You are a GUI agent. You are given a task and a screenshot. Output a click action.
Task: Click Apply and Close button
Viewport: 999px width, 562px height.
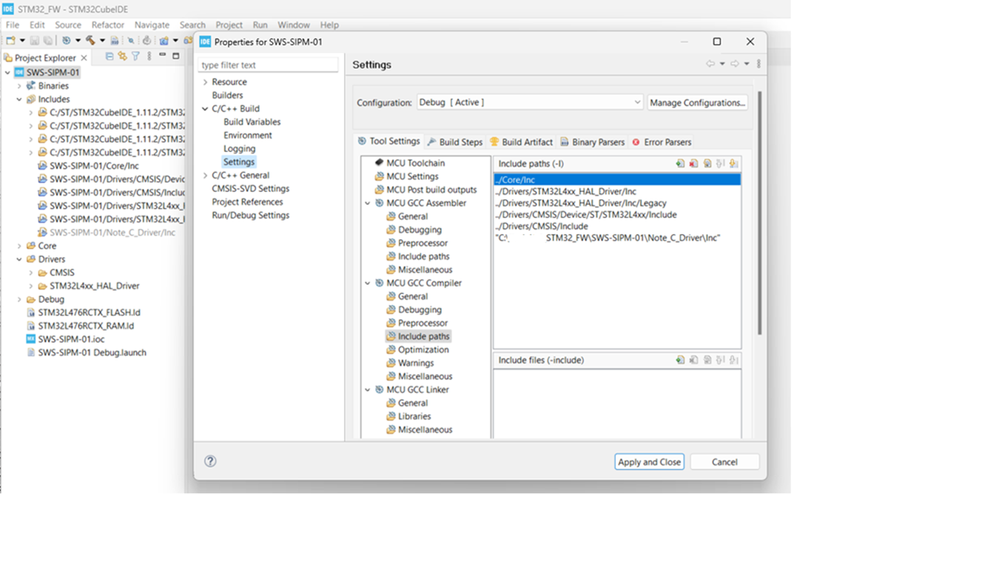click(x=649, y=462)
